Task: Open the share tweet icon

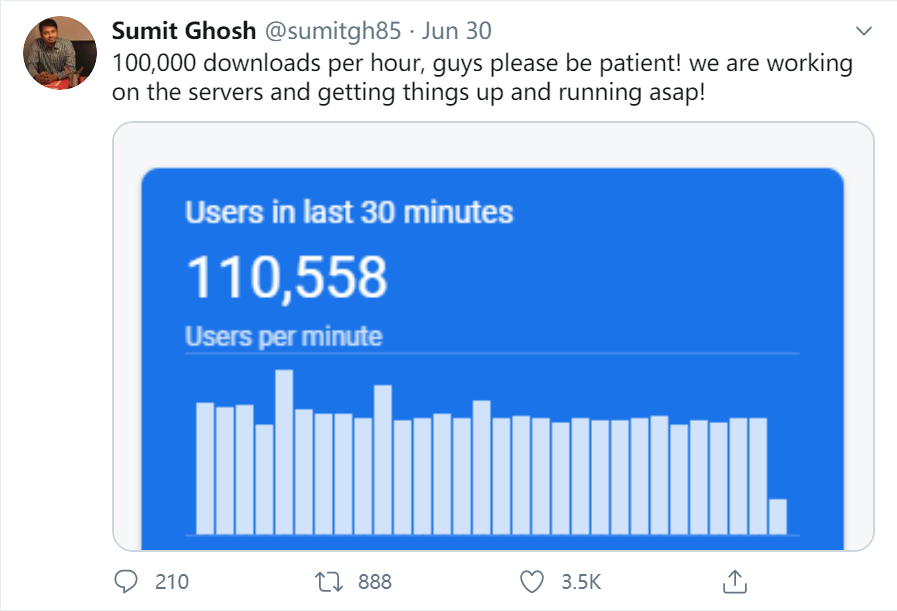Action: [x=735, y=580]
